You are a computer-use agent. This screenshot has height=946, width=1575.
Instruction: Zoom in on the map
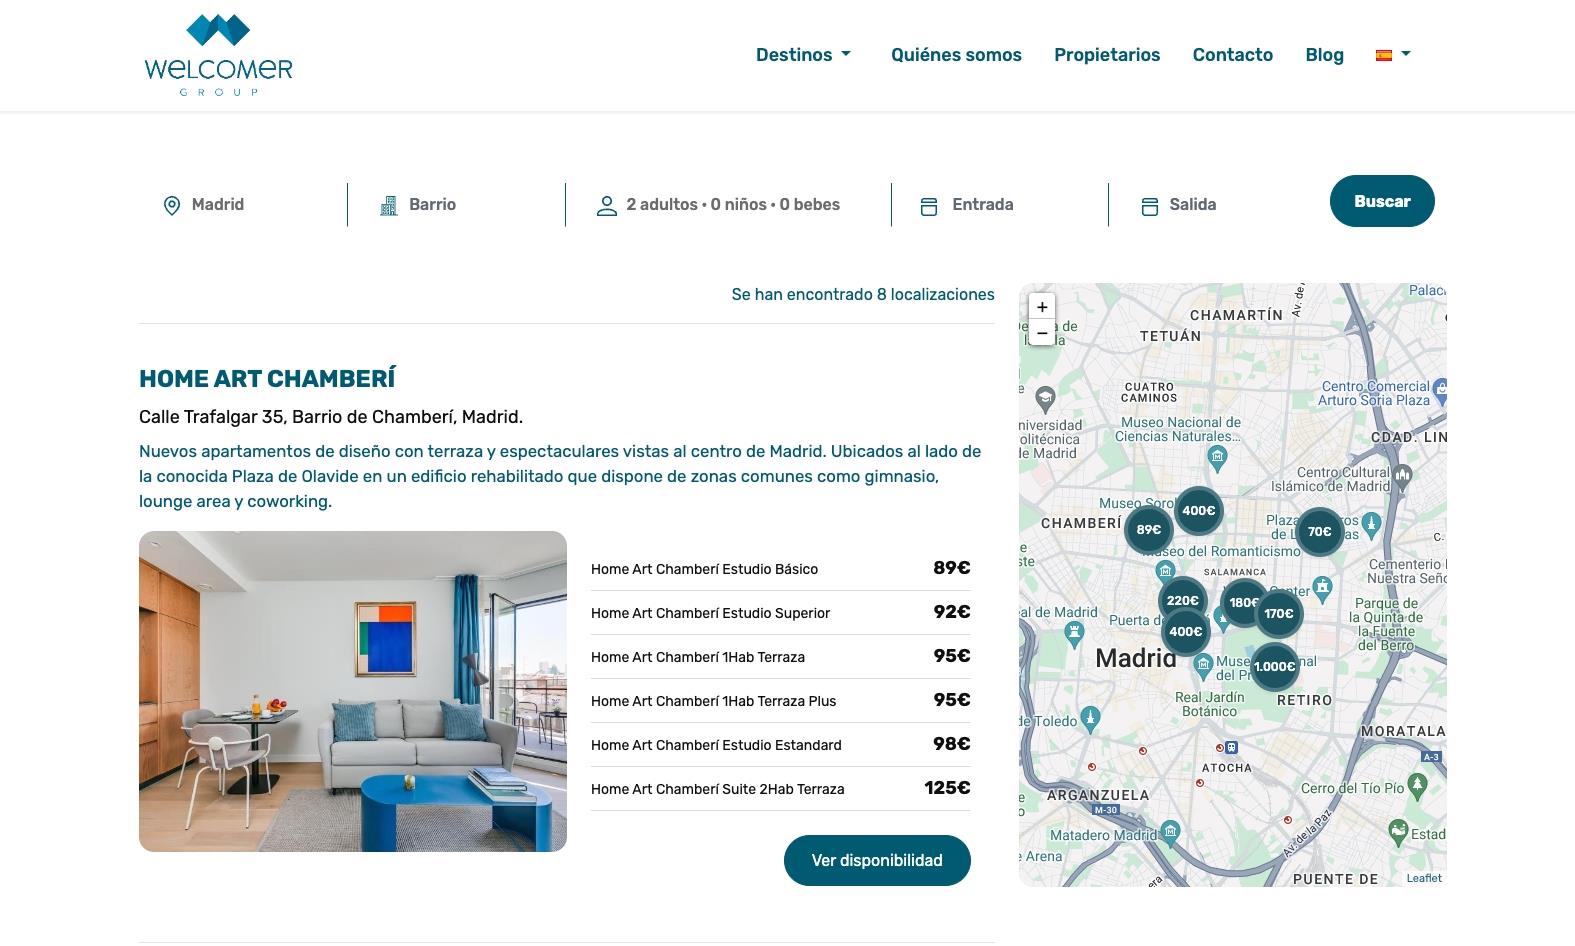click(1042, 307)
